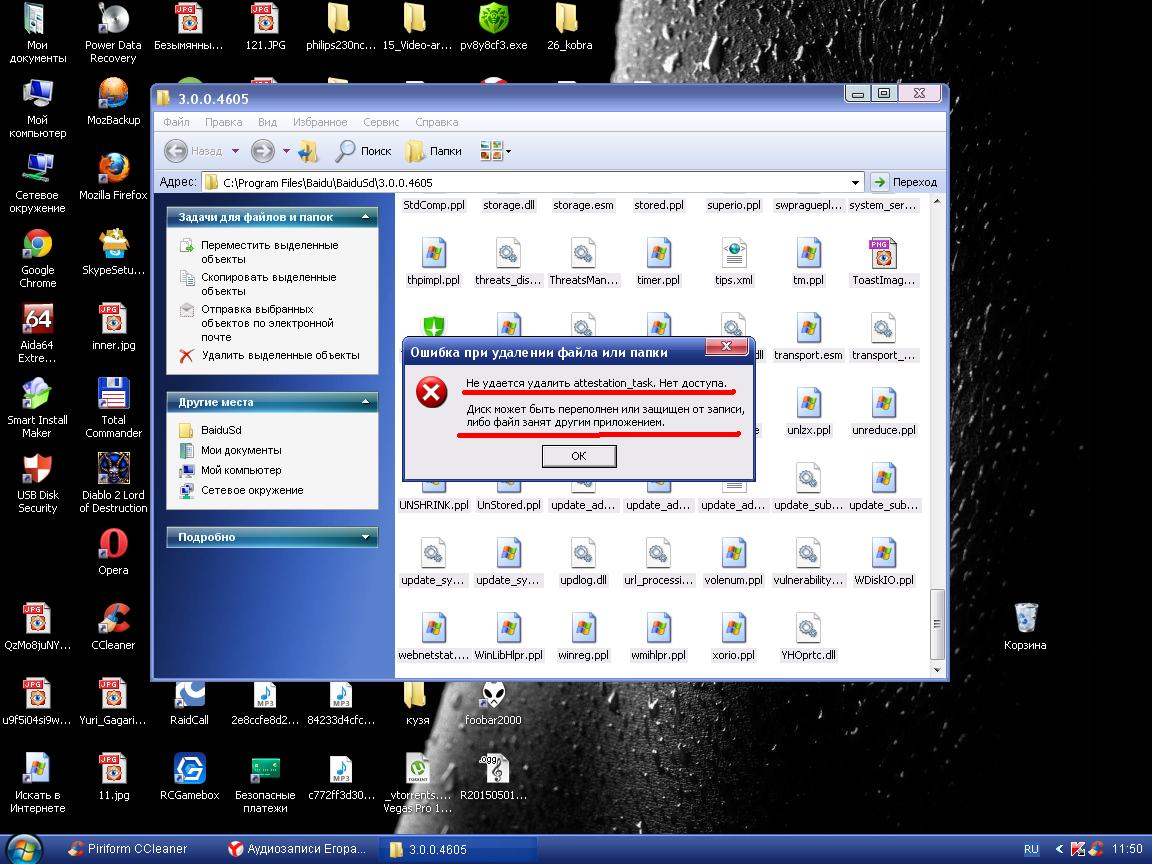The height and width of the screenshot is (864, 1152).
Task: Open the Opera desktop shortcut
Action: tap(113, 551)
